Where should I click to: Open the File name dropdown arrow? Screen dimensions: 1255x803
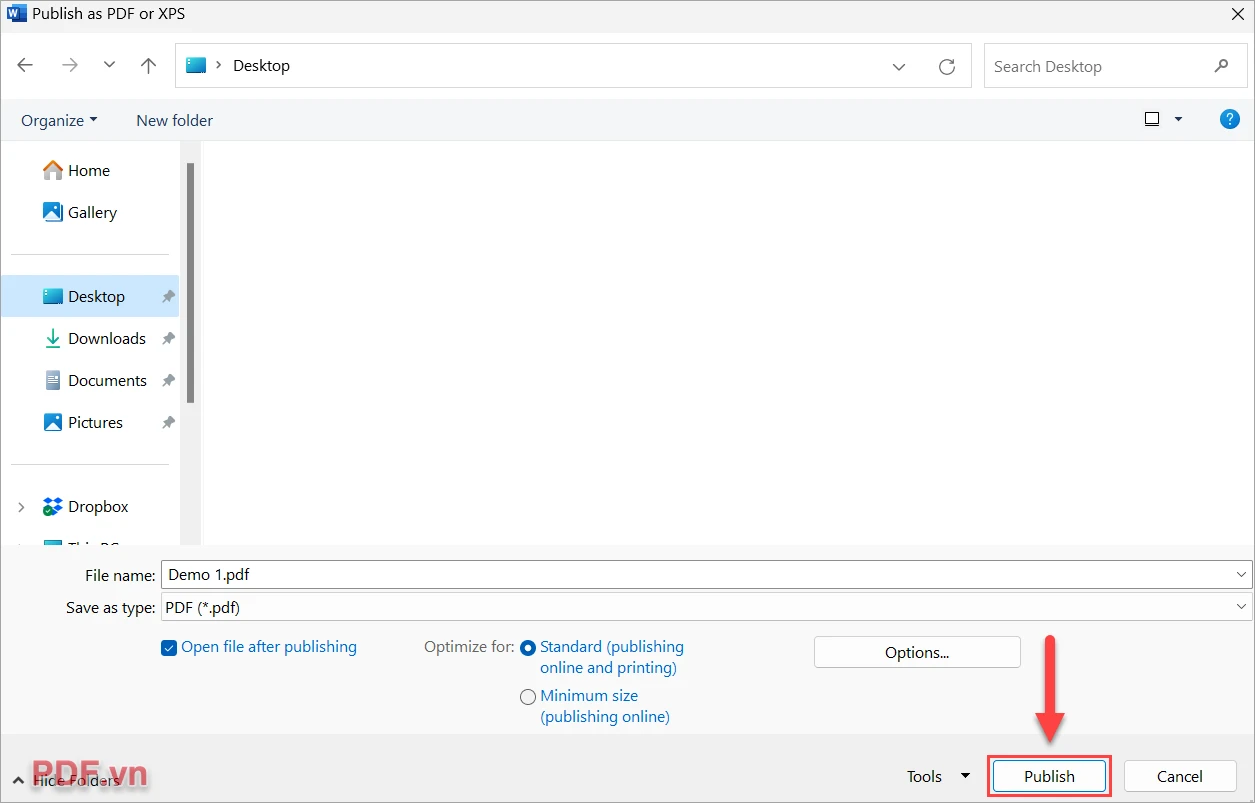point(1242,575)
